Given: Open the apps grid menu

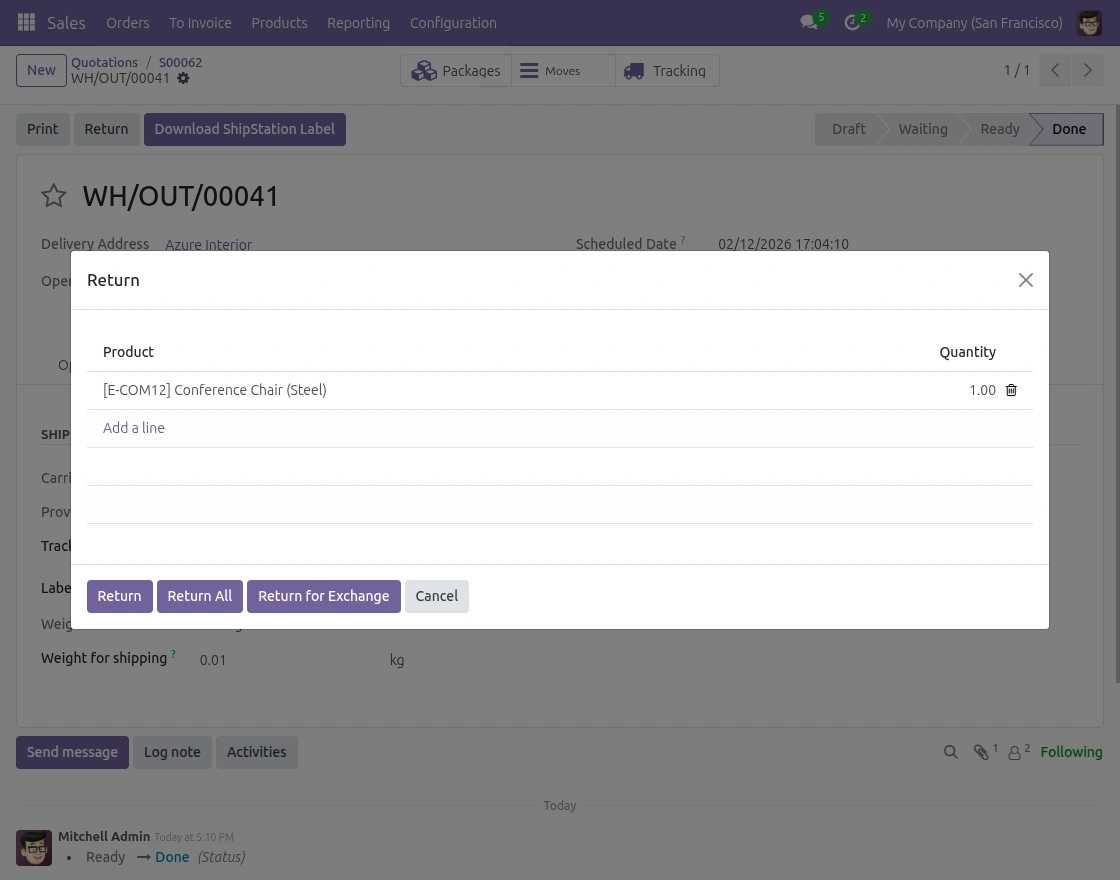Looking at the screenshot, I should (26, 22).
